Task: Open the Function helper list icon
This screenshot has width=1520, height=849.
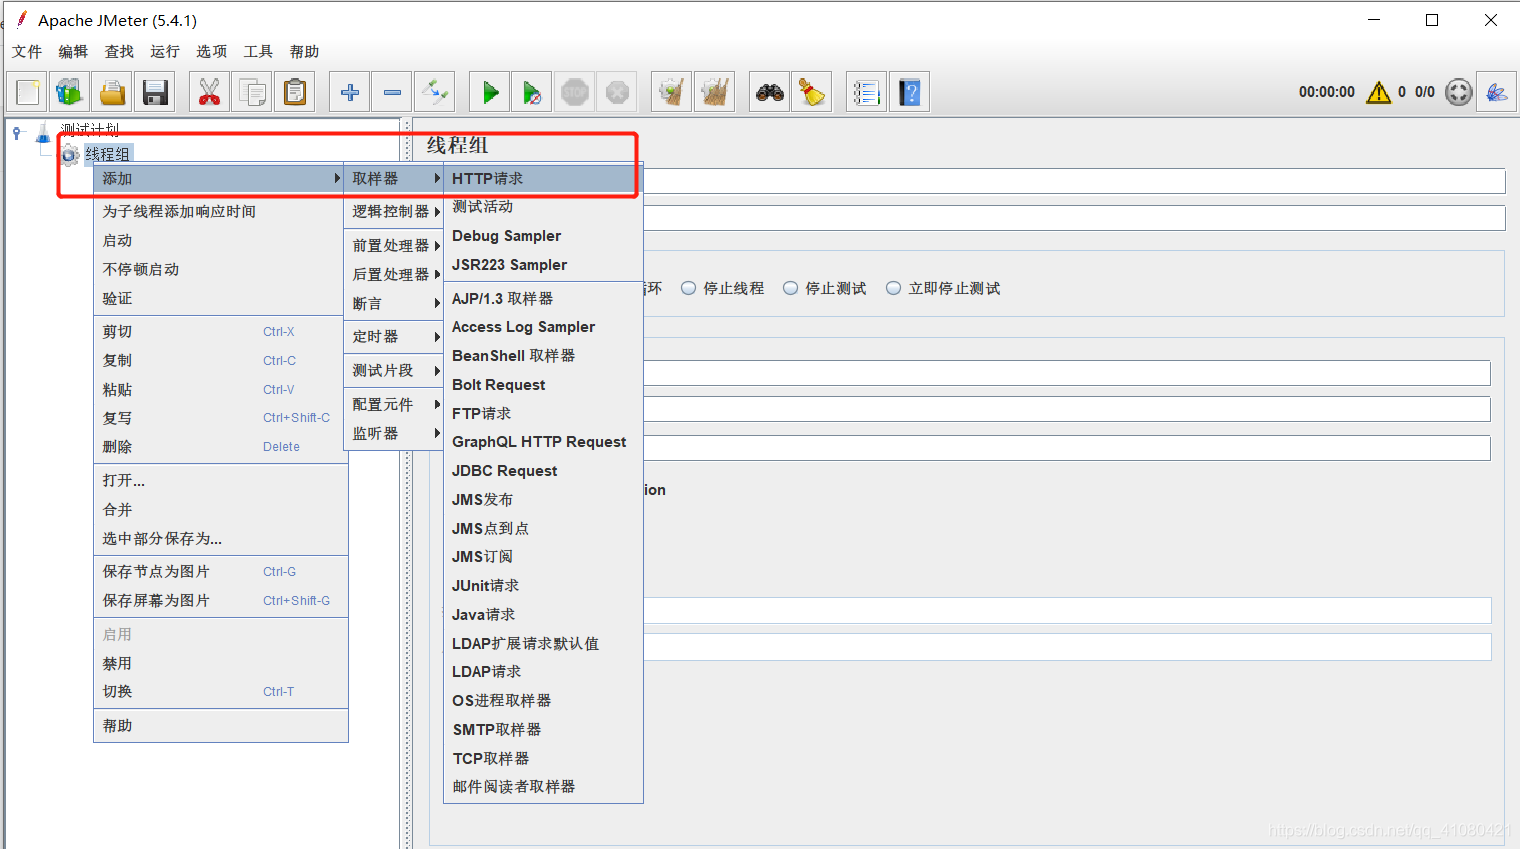Action: click(866, 92)
